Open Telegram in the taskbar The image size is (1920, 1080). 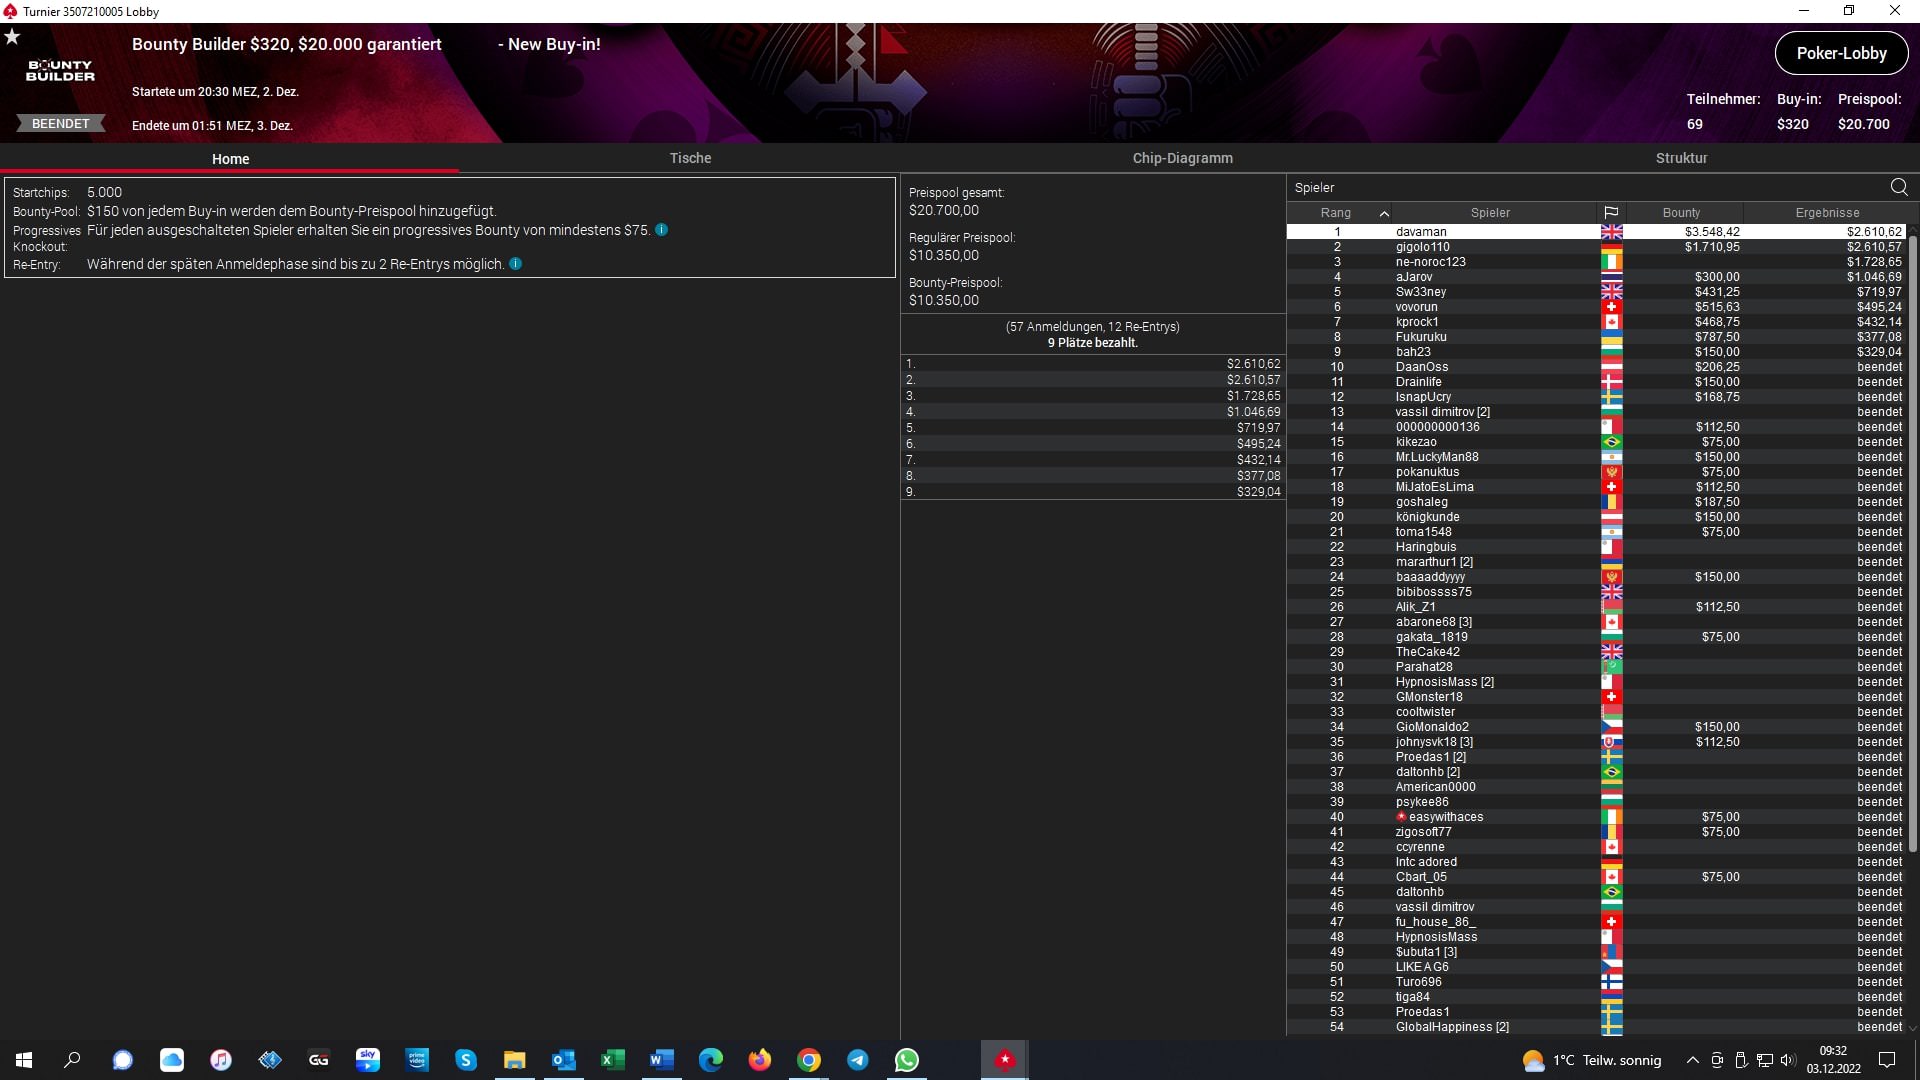[x=857, y=1060]
